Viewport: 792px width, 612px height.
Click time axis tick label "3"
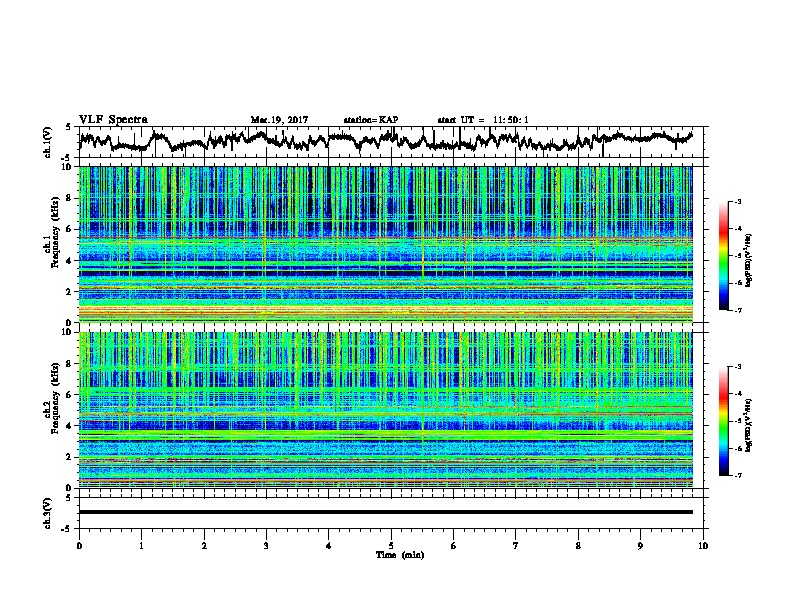tap(266, 546)
